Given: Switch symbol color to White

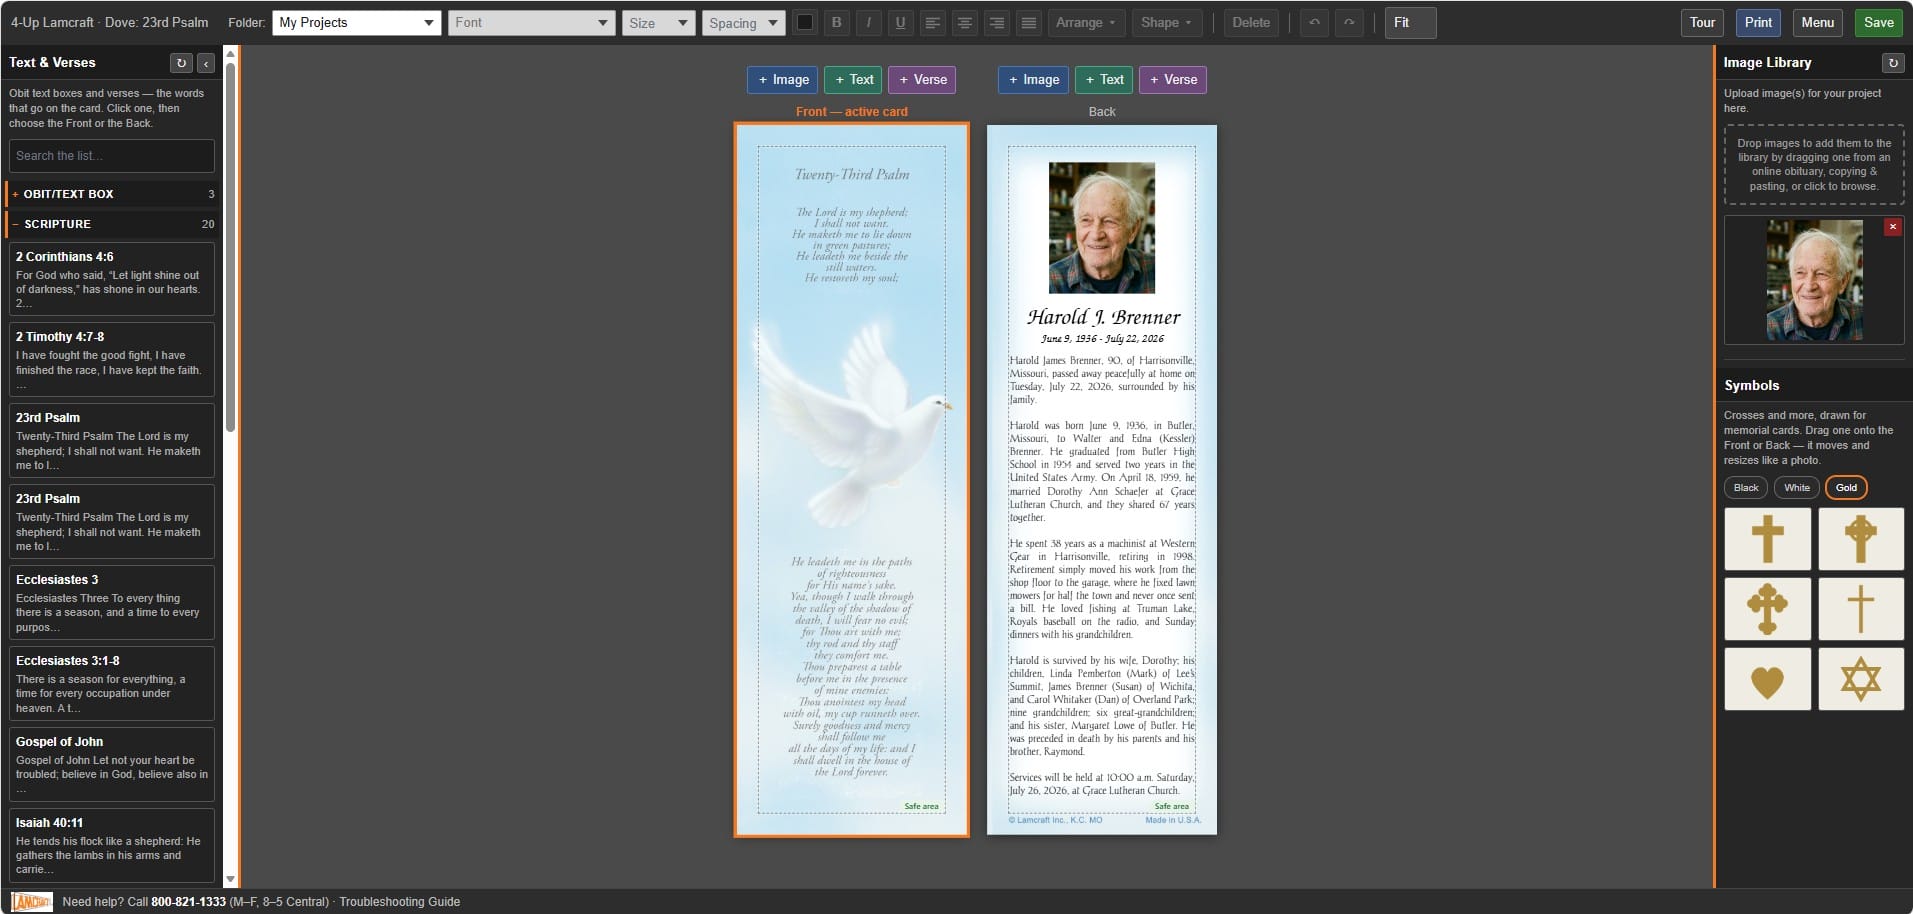Looking at the screenshot, I should point(1797,488).
